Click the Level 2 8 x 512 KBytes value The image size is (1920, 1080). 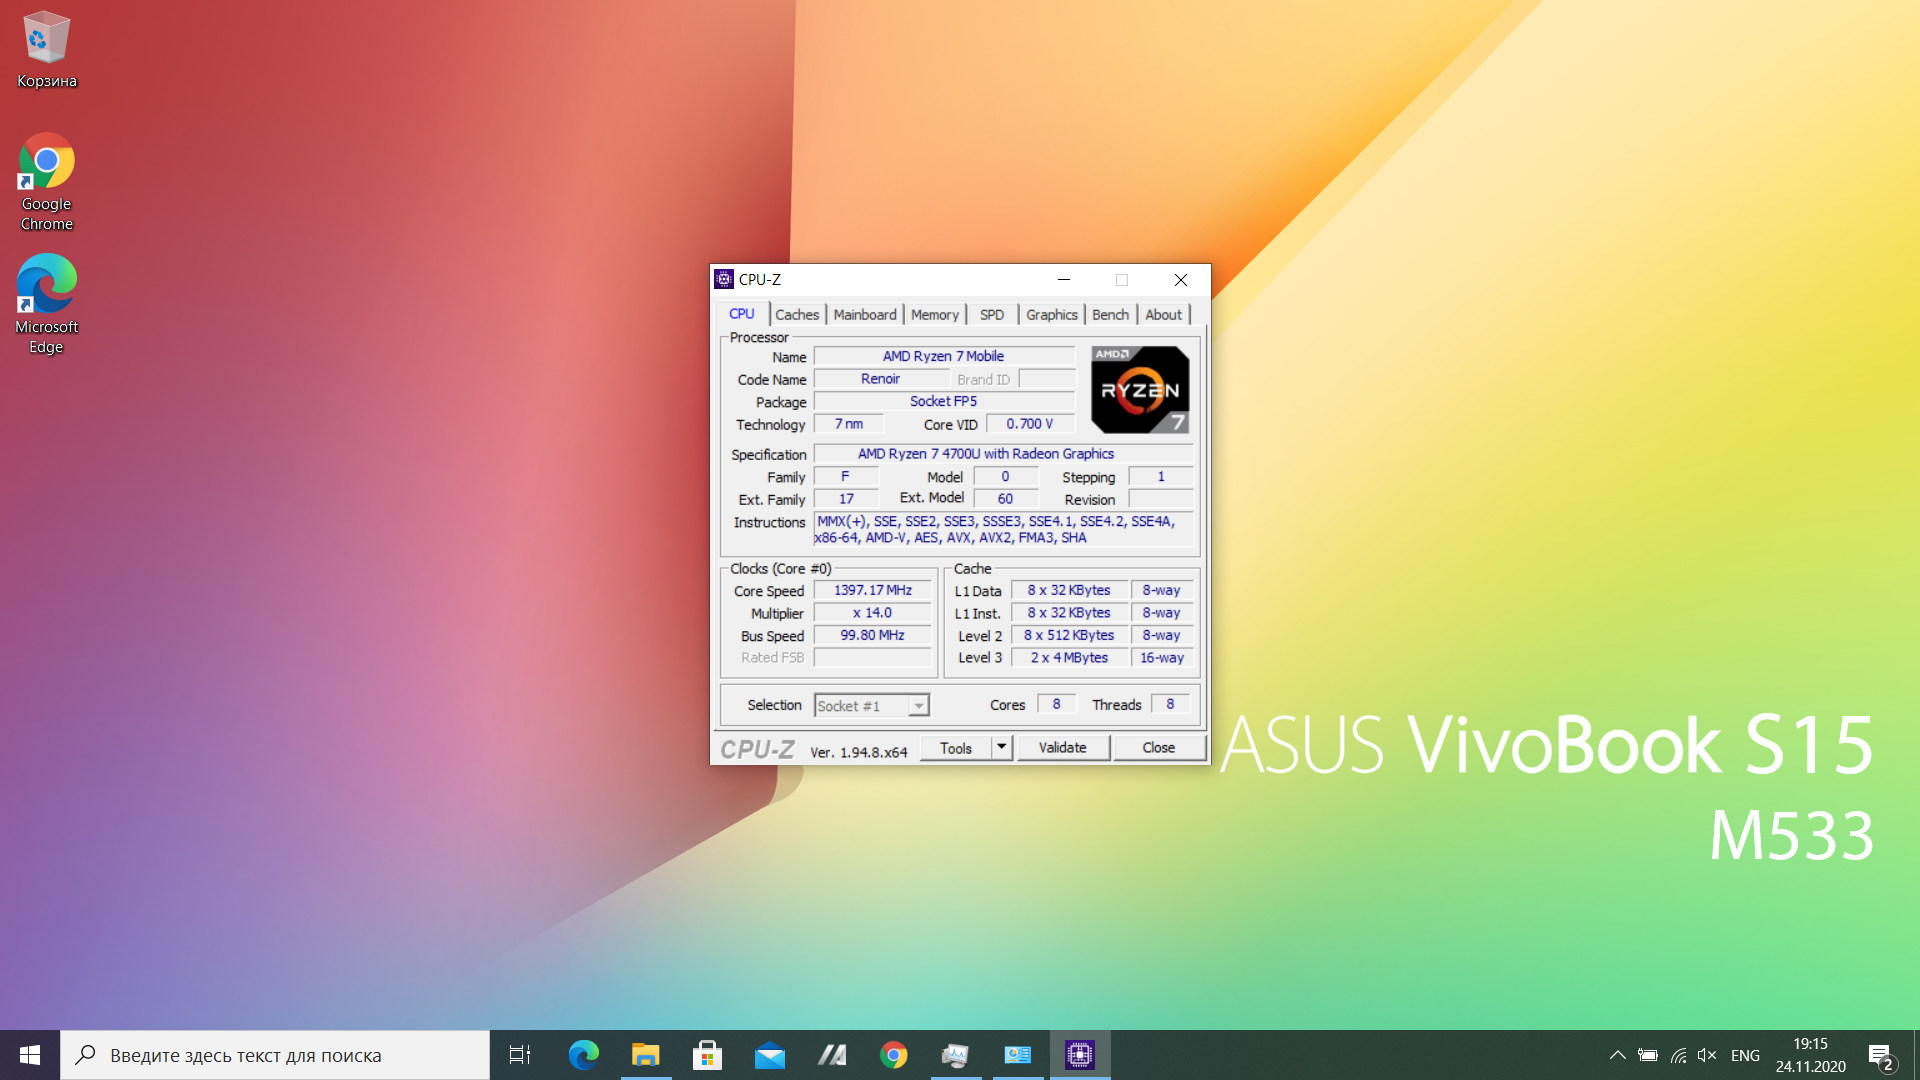[x=1069, y=635]
